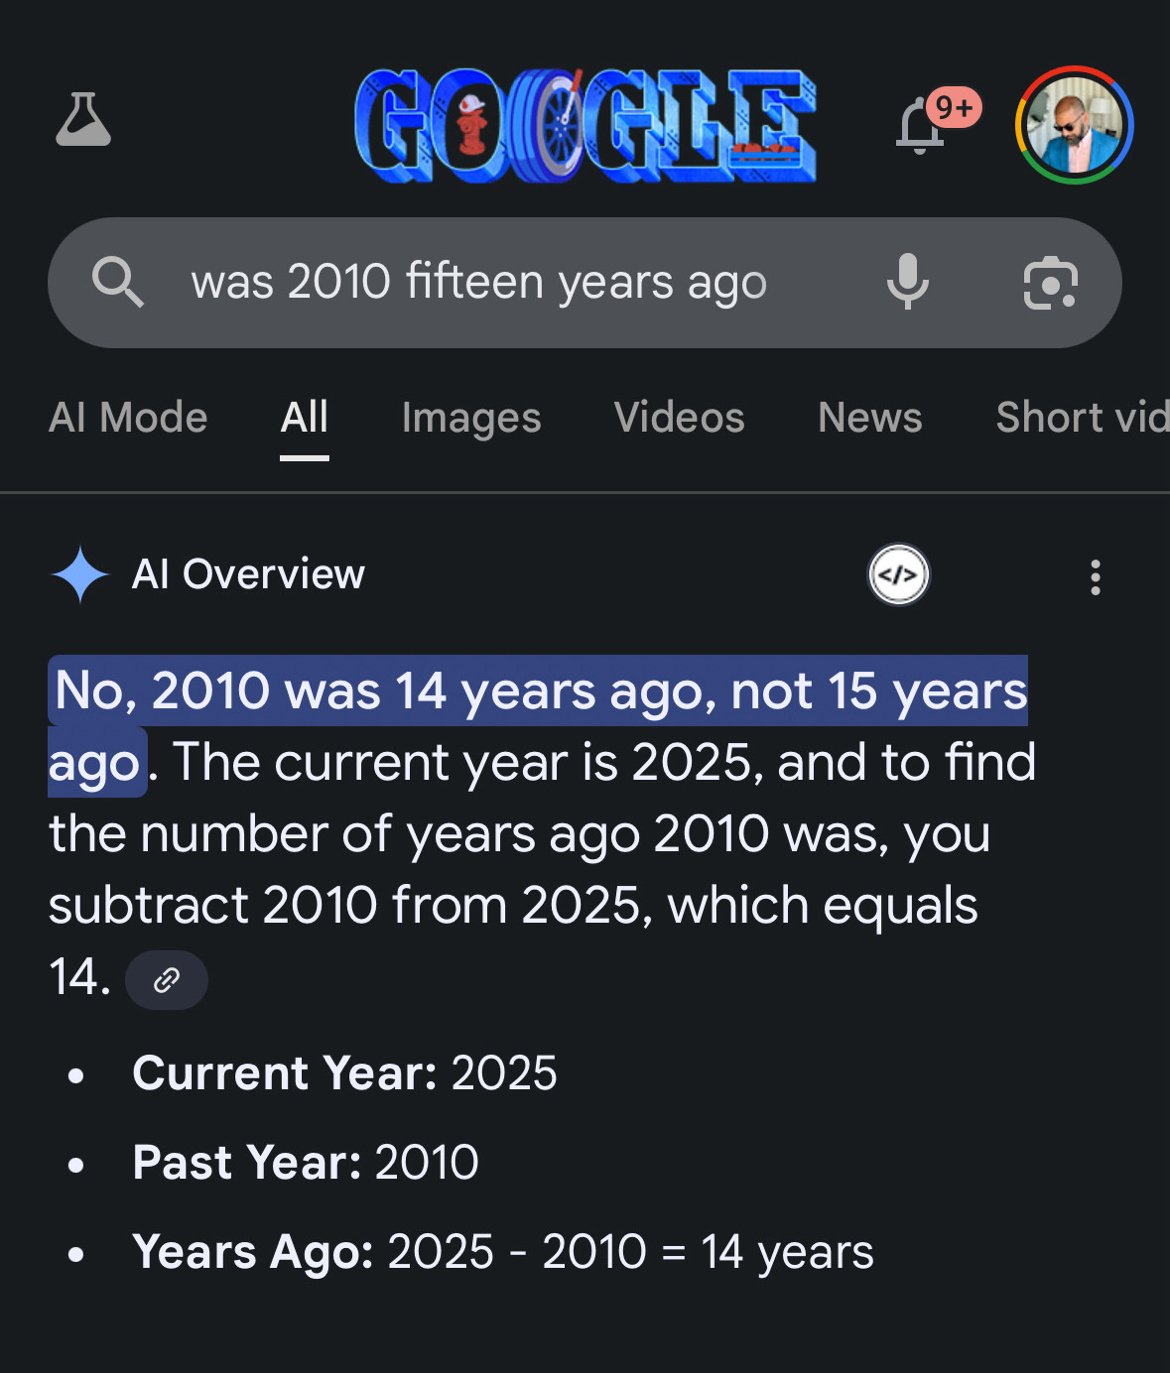Open Search Labs flask icon
The image size is (1170, 1373).
click(83, 120)
